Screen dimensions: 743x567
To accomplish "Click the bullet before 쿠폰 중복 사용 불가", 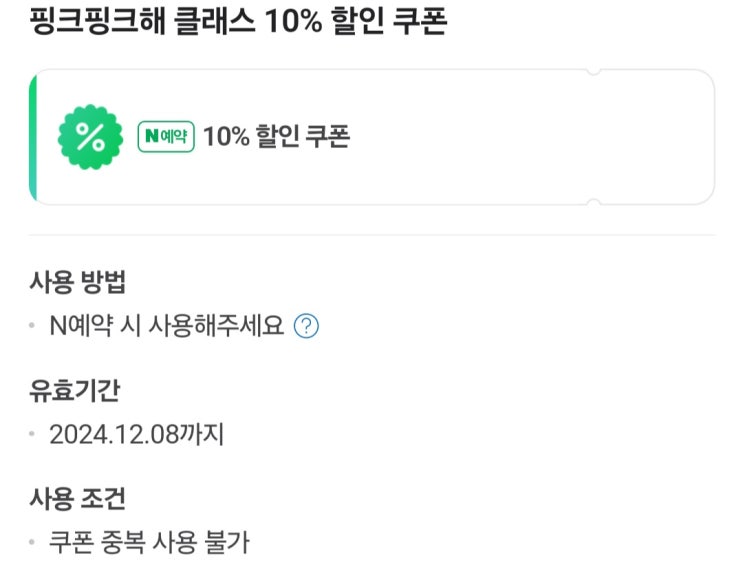I will point(33,544).
